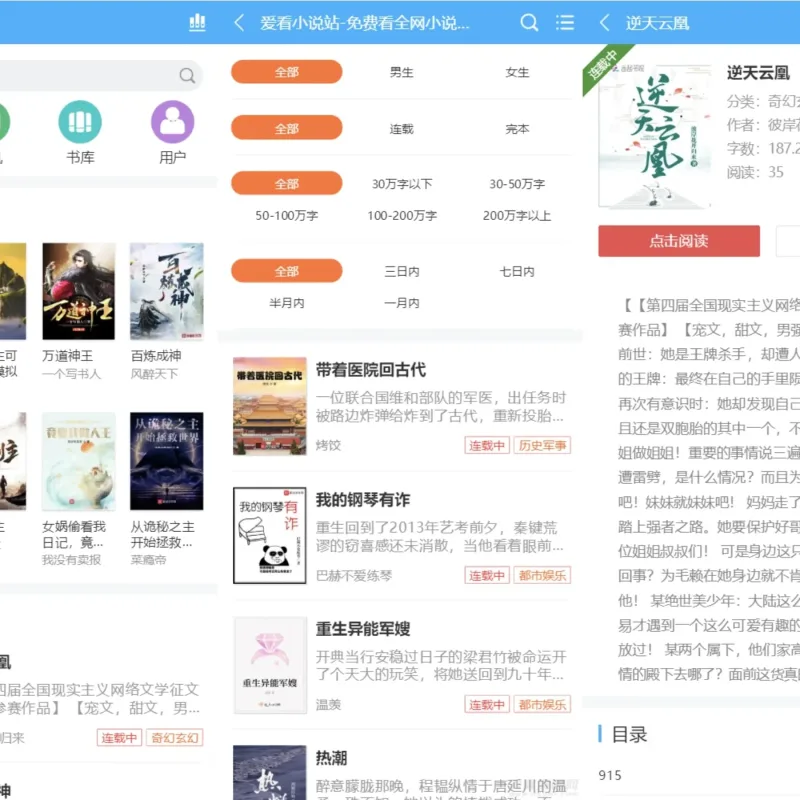Filter by 男生

pos(402,72)
